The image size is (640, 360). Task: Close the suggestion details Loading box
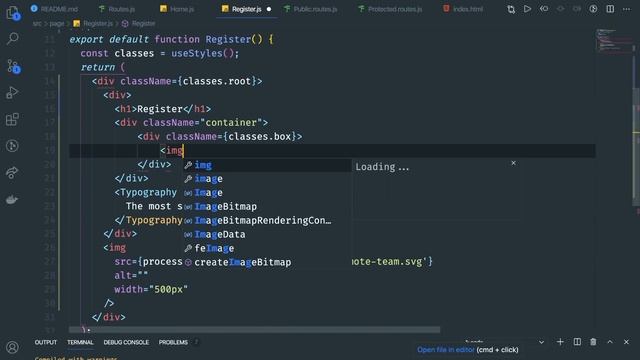(513, 163)
